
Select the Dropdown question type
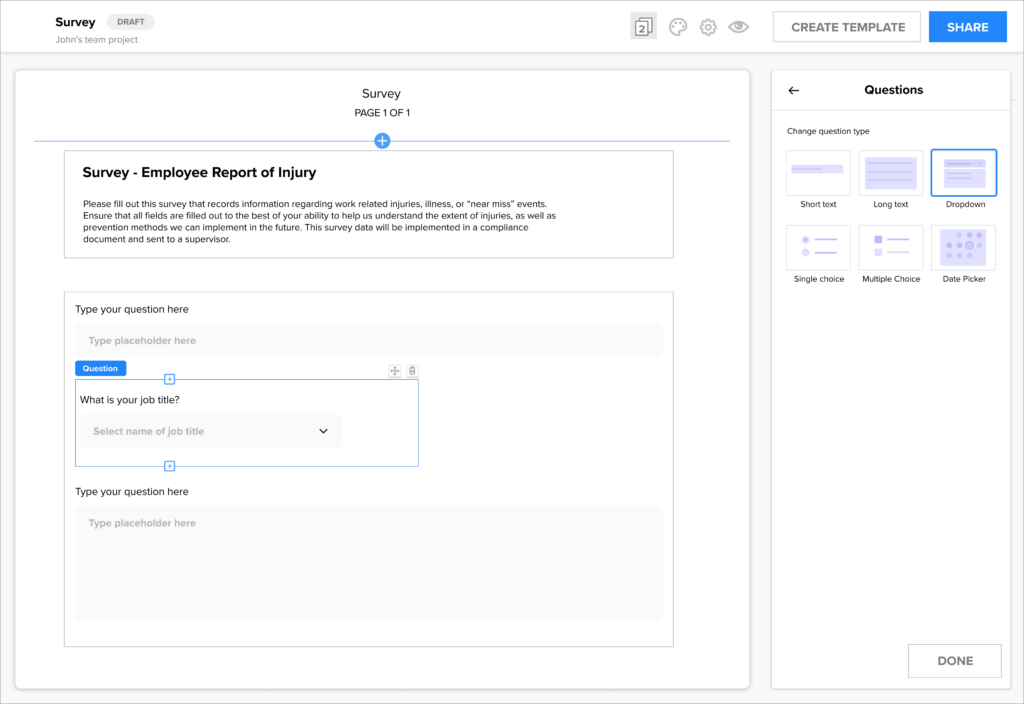pyautogui.click(x=963, y=173)
